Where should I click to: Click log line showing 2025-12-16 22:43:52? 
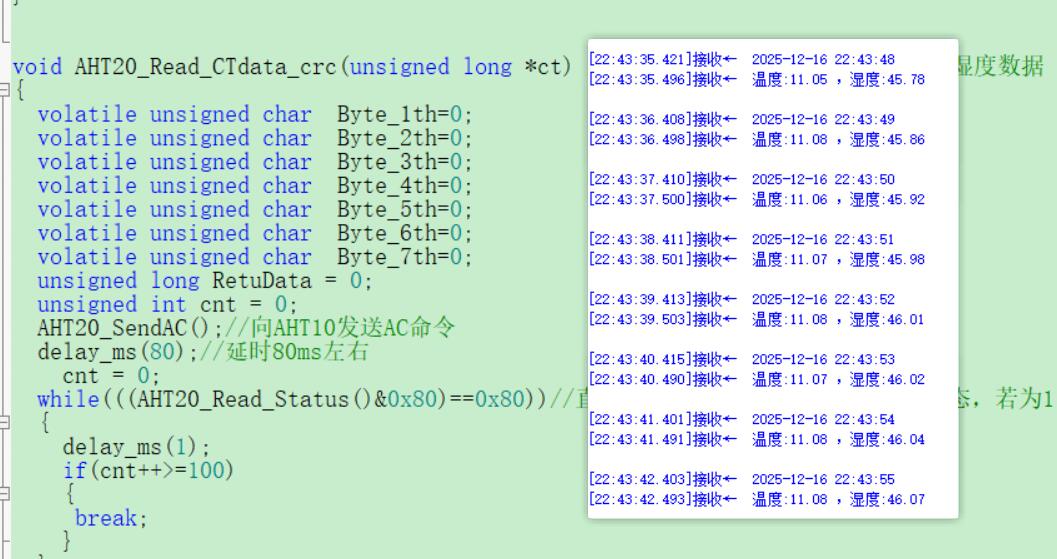coord(742,299)
